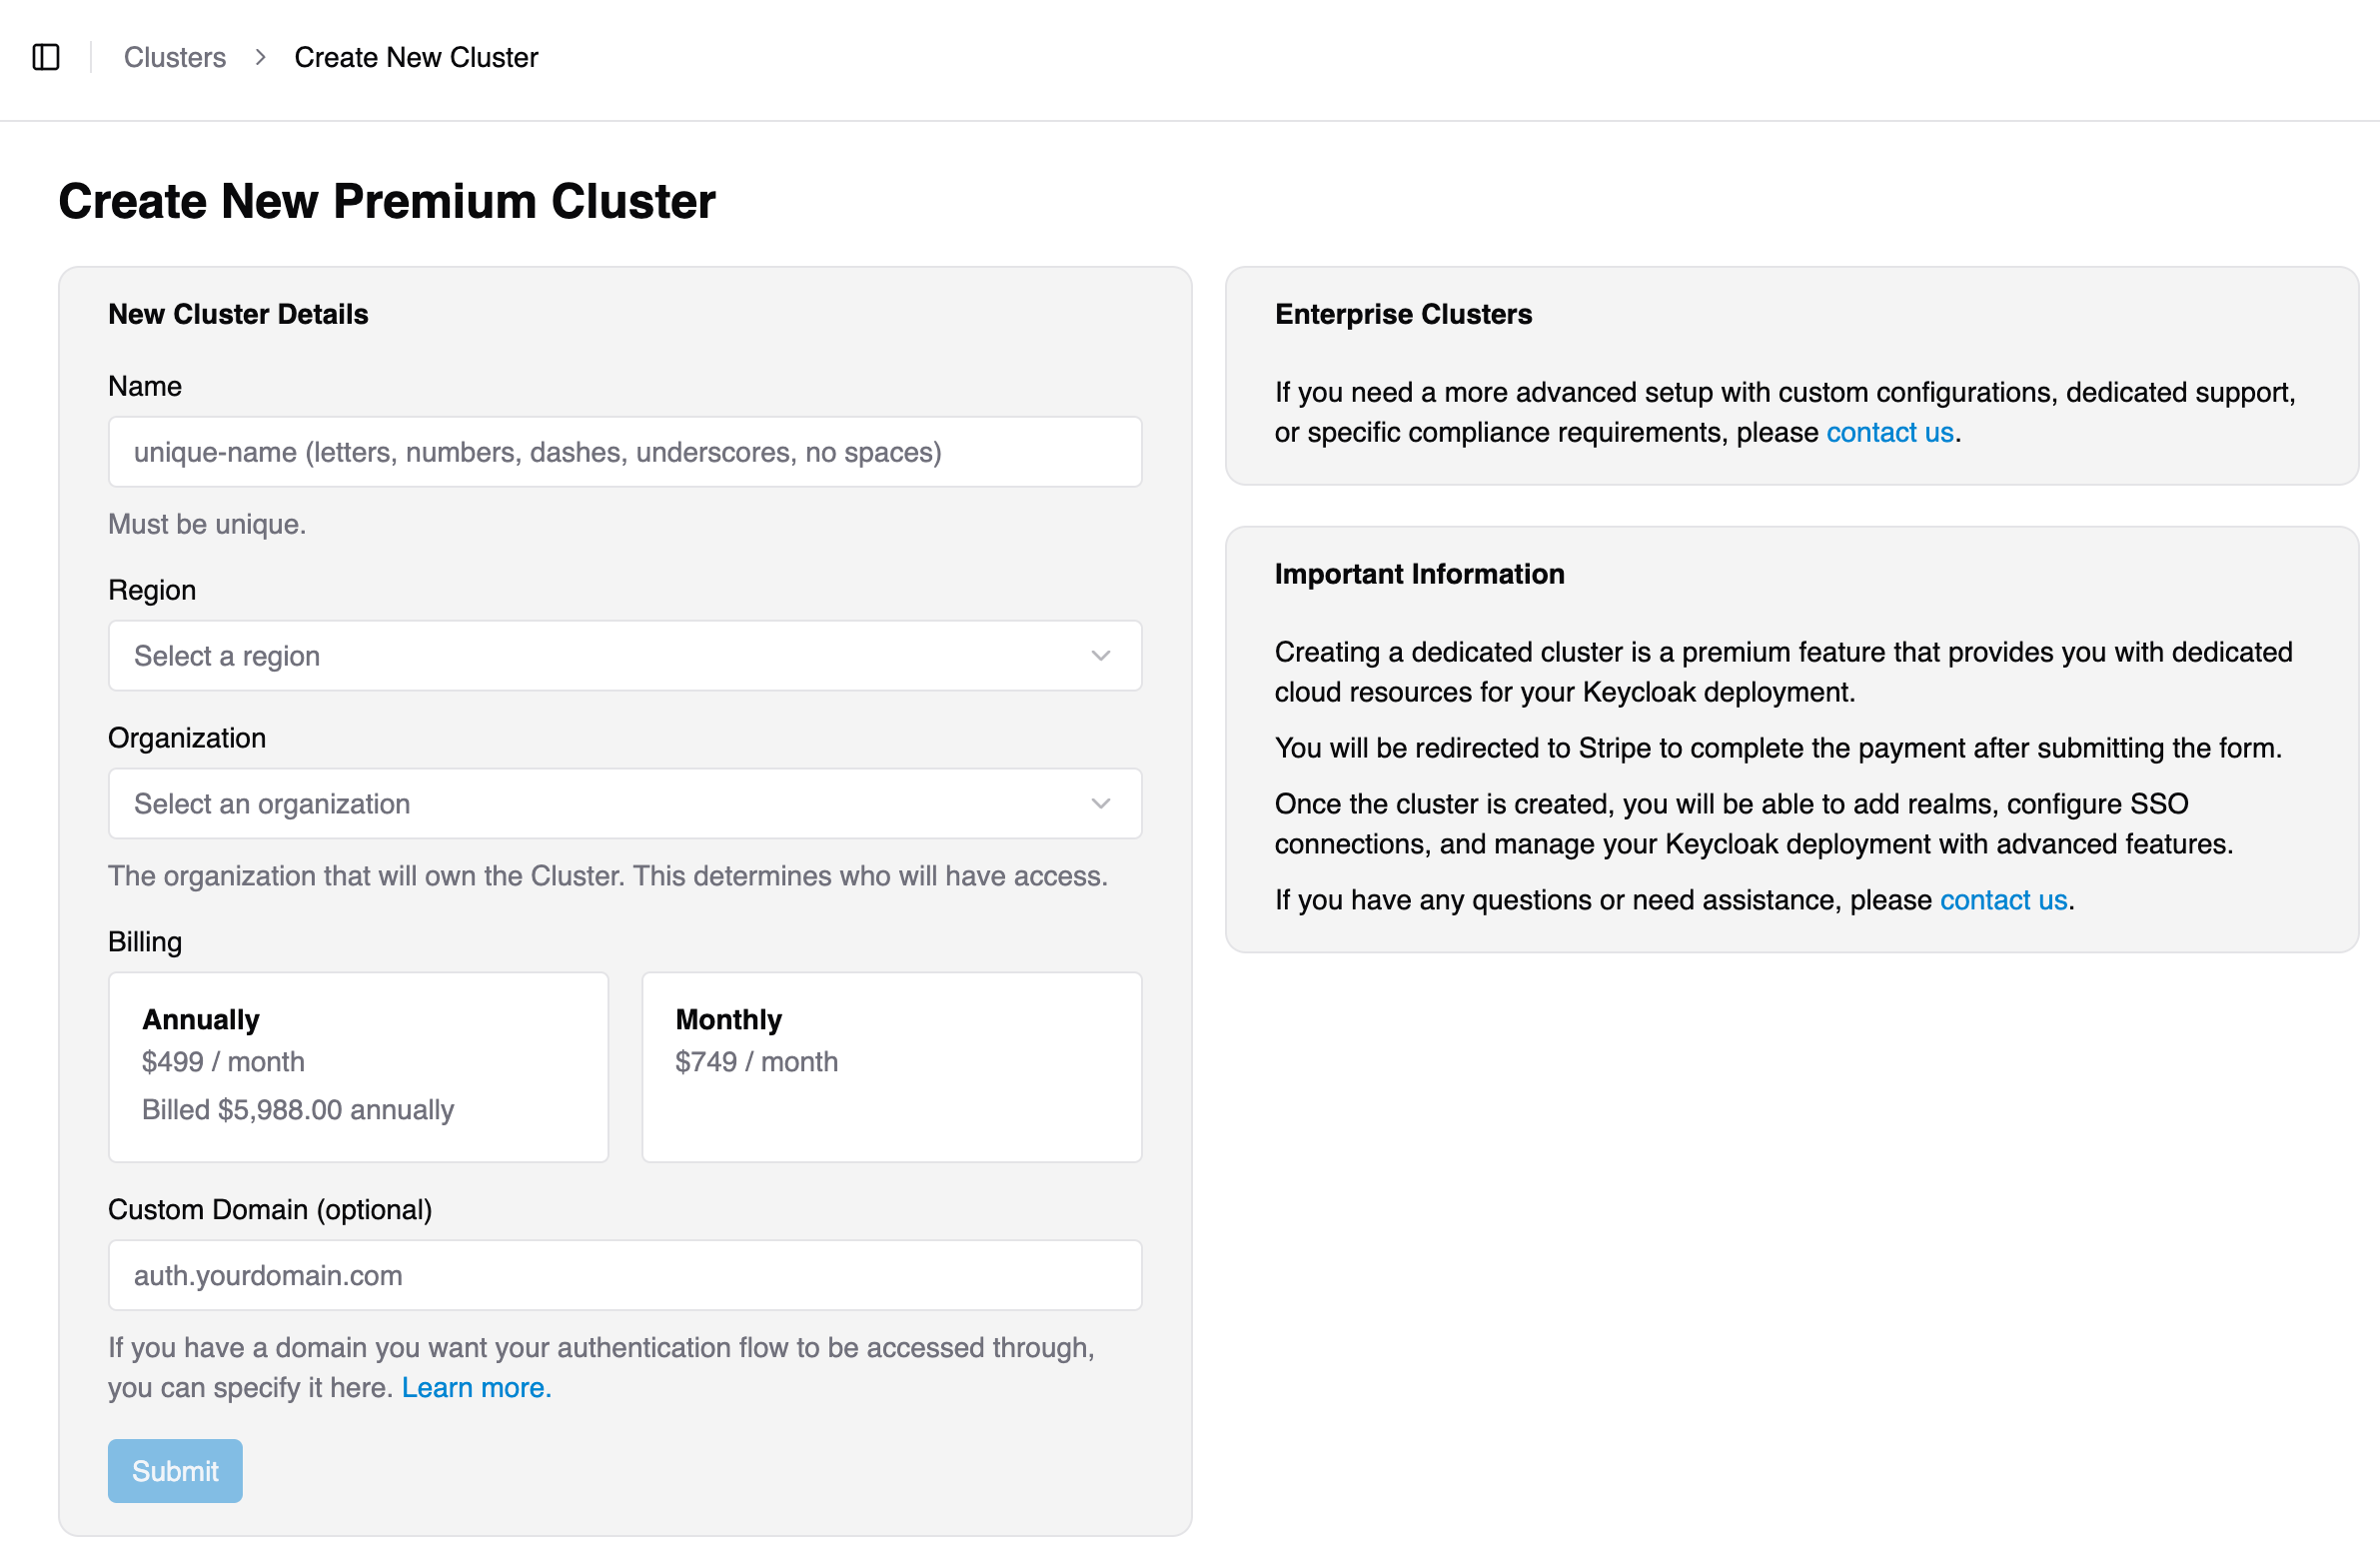Open "contact us" under Enterprise Clusters
Image resolution: width=2380 pixels, height=1563 pixels.
coord(1889,431)
